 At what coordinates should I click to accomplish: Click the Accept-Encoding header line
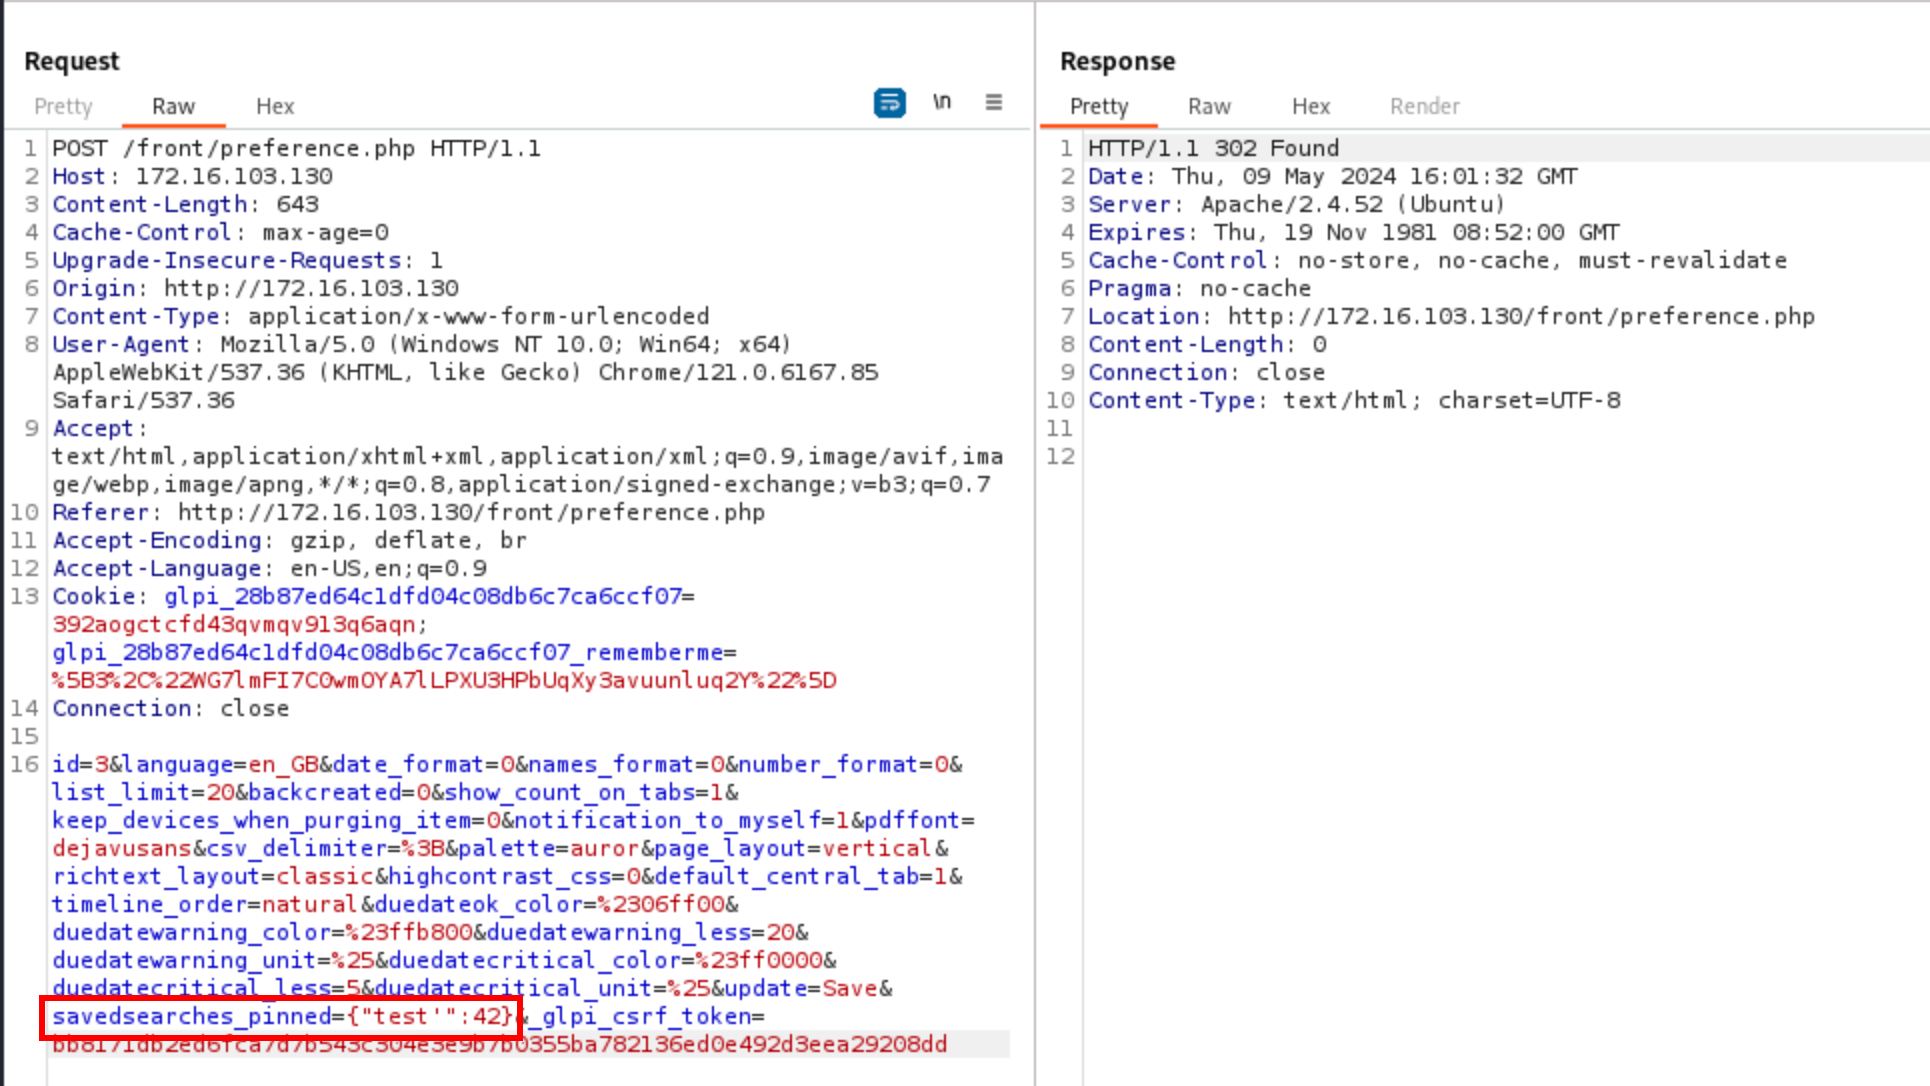289,540
